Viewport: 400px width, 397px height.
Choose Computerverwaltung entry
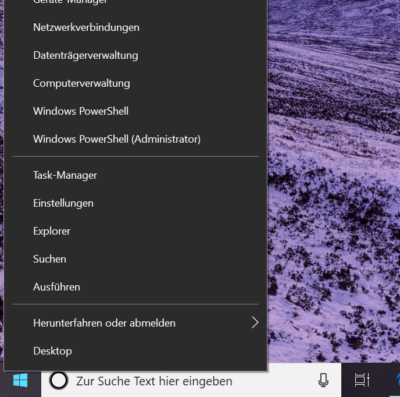pyautogui.click(x=135, y=83)
